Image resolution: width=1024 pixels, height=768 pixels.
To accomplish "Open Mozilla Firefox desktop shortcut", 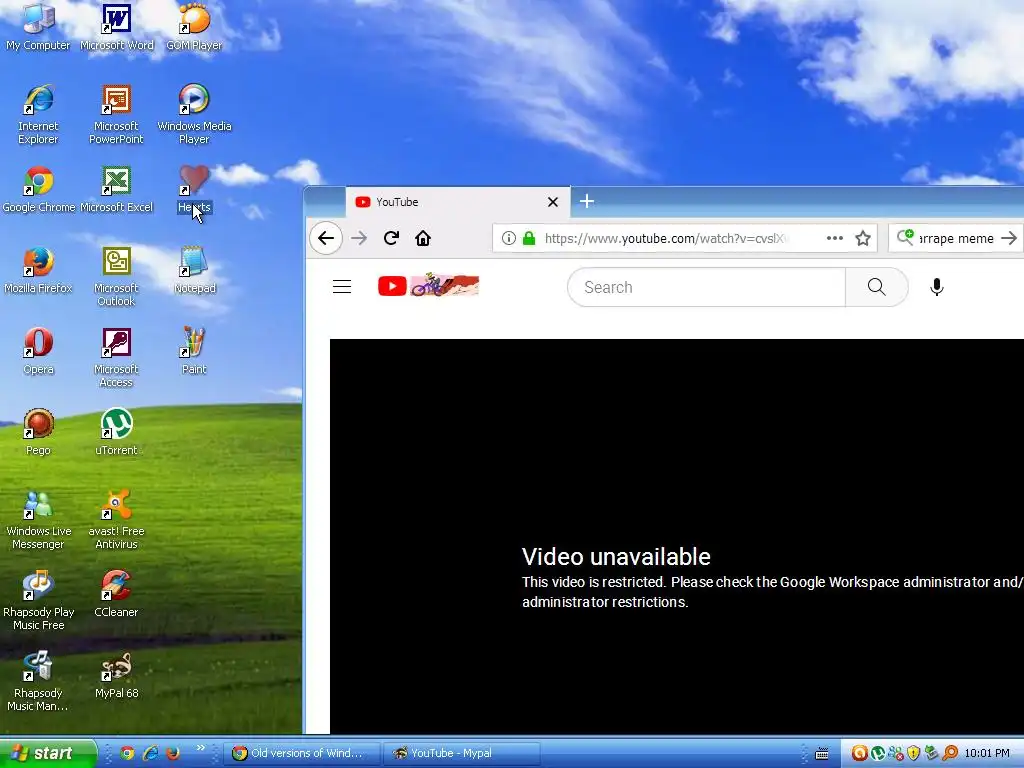I will (x=38, y=270).
